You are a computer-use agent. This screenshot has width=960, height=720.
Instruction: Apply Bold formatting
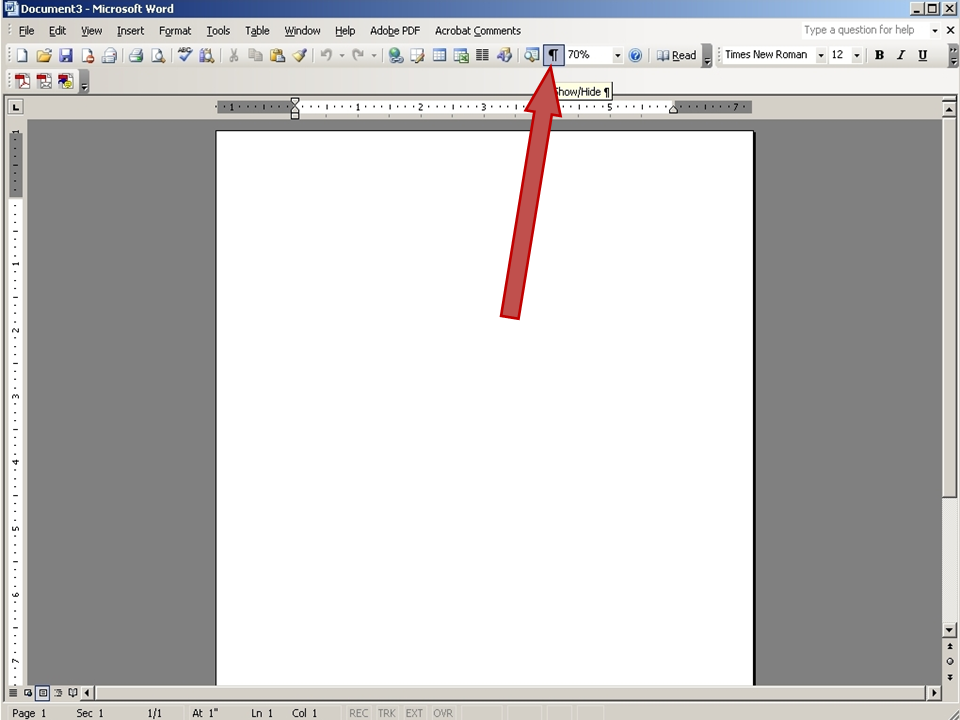(878, 55)
